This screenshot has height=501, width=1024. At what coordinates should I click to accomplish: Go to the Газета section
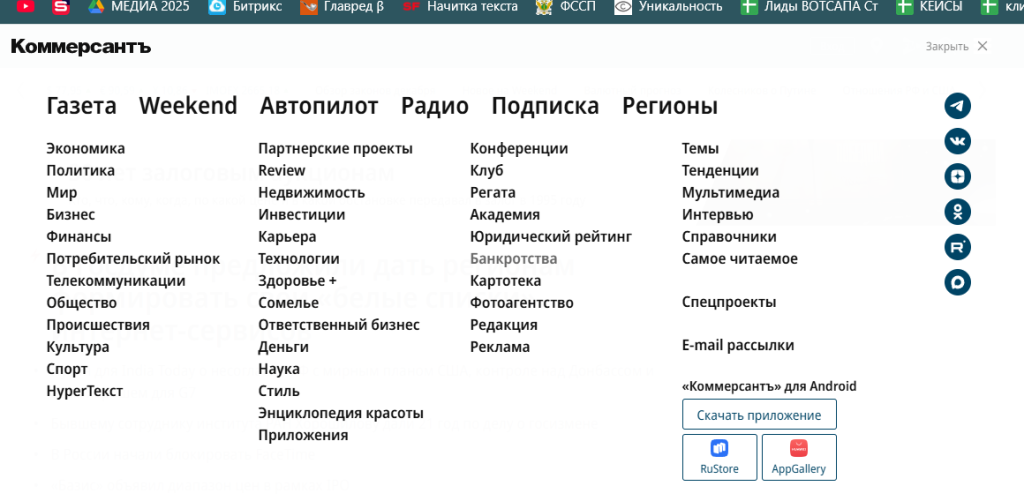tap(82, 106)
